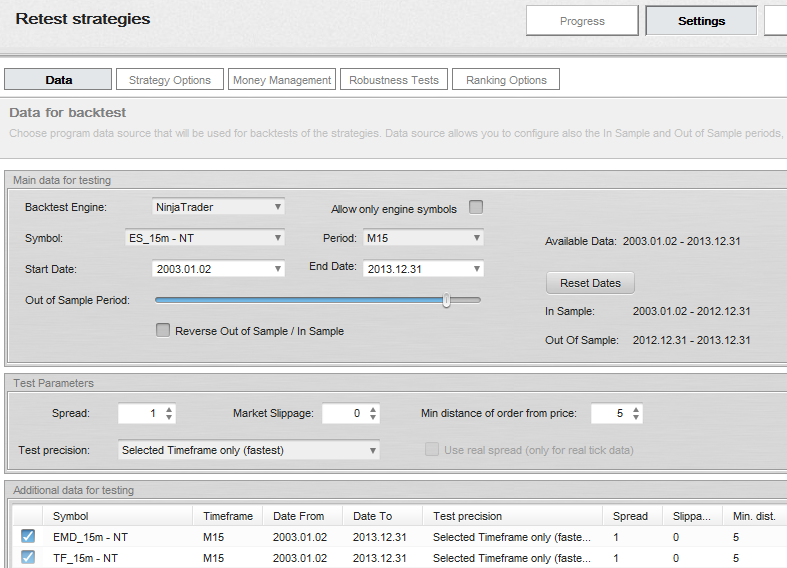Image resolution: width=787 pixels, height=568 pixels.
Task: Toggle Allow only engine symbols checkbox
Action: [x=476, y=207]
